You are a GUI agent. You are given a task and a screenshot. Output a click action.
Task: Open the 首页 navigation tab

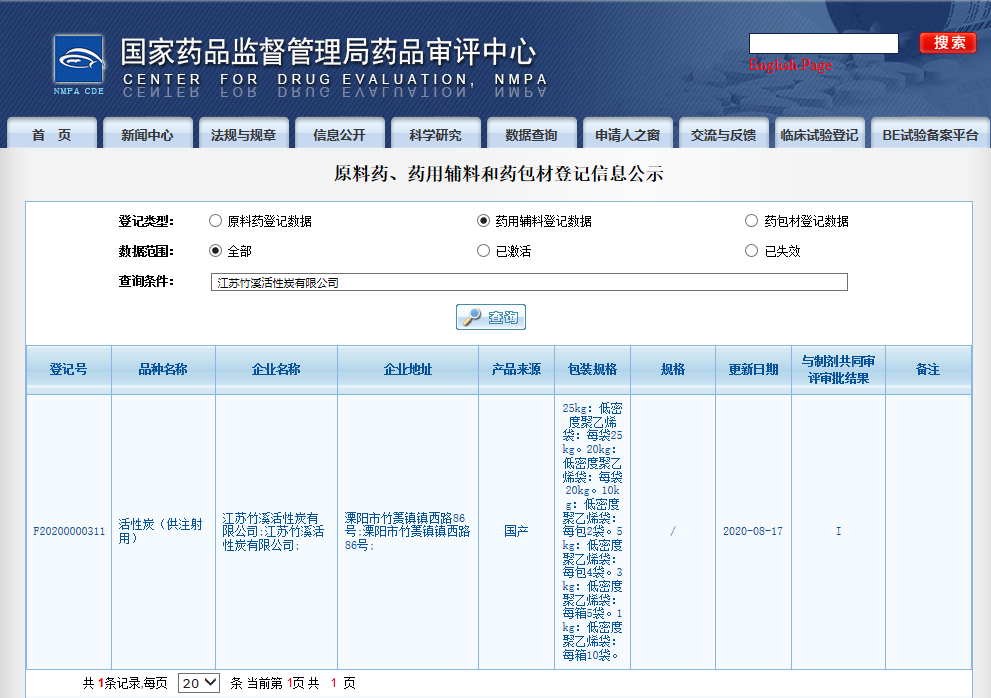pyautogui.click(x=52, y=135)
